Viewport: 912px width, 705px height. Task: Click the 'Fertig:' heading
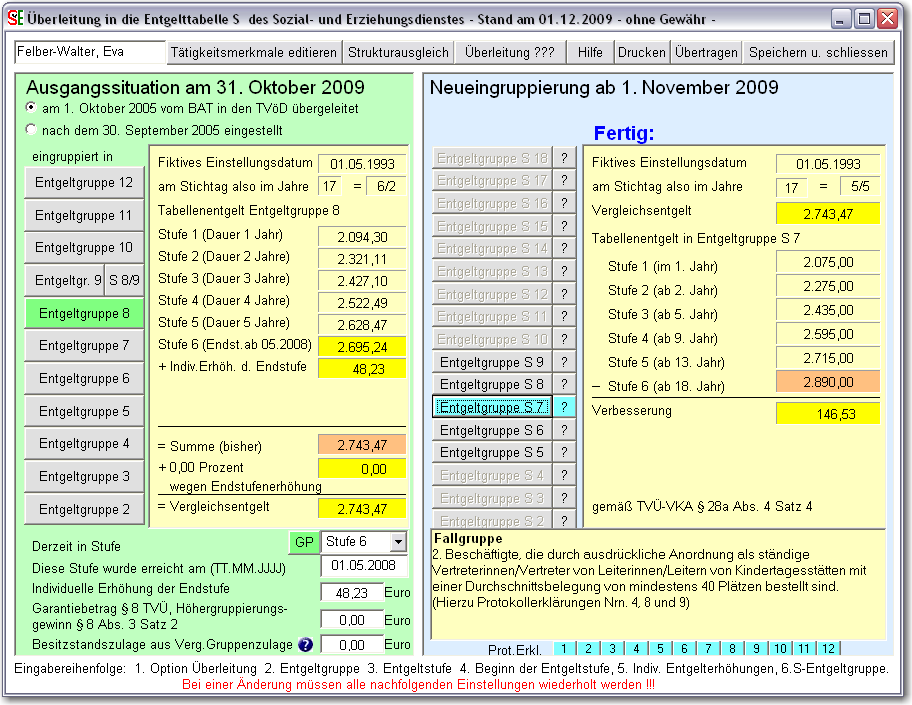(x=624, y=134)
